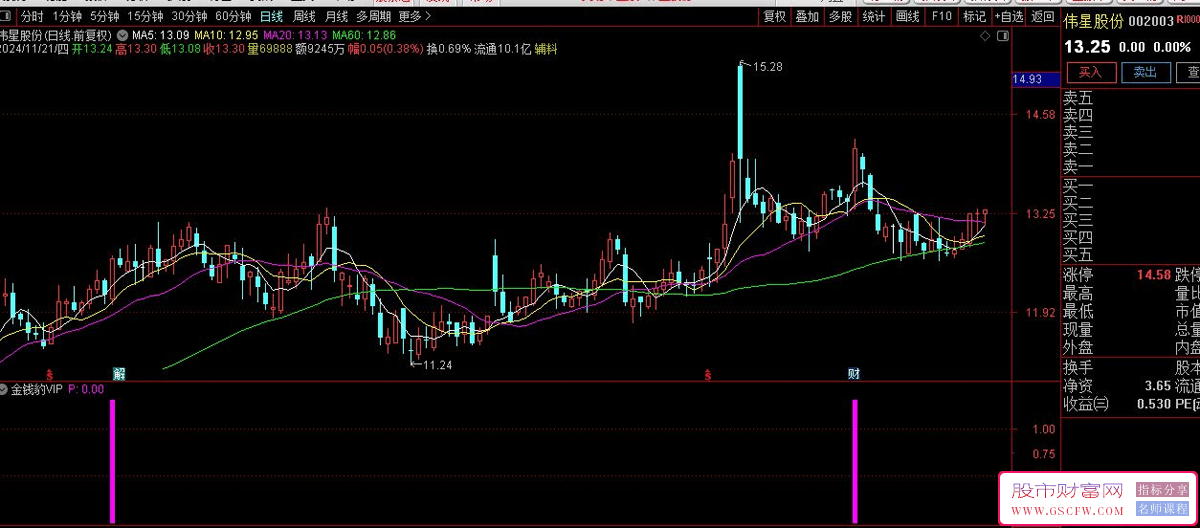Viewport: 1200px width, 528px height.
Task: Add stock with +自选 button
Action: point(1008,16)
